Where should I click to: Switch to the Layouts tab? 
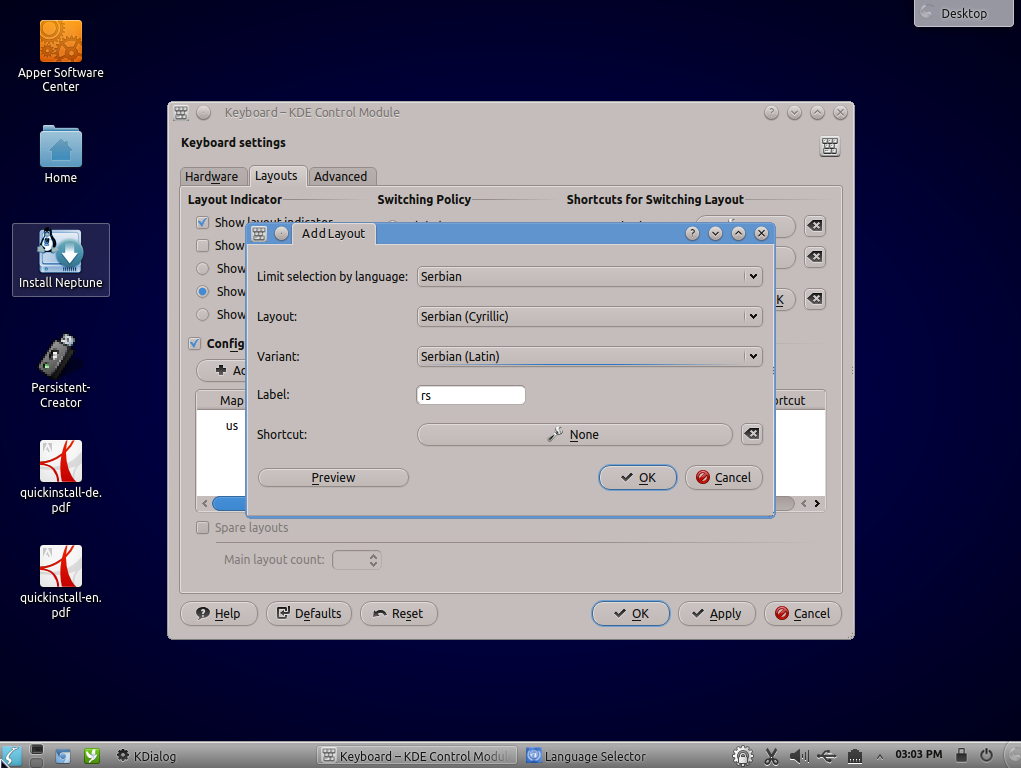276,175
